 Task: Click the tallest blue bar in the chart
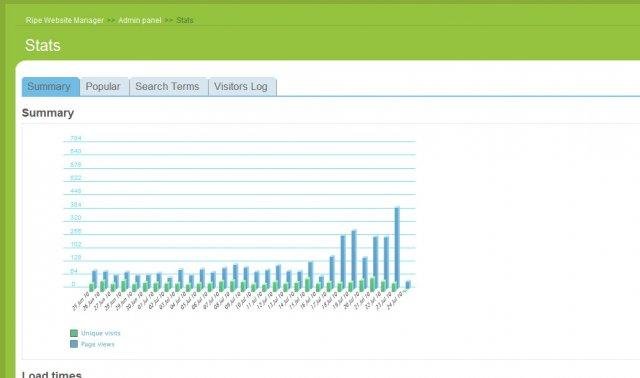397,247
